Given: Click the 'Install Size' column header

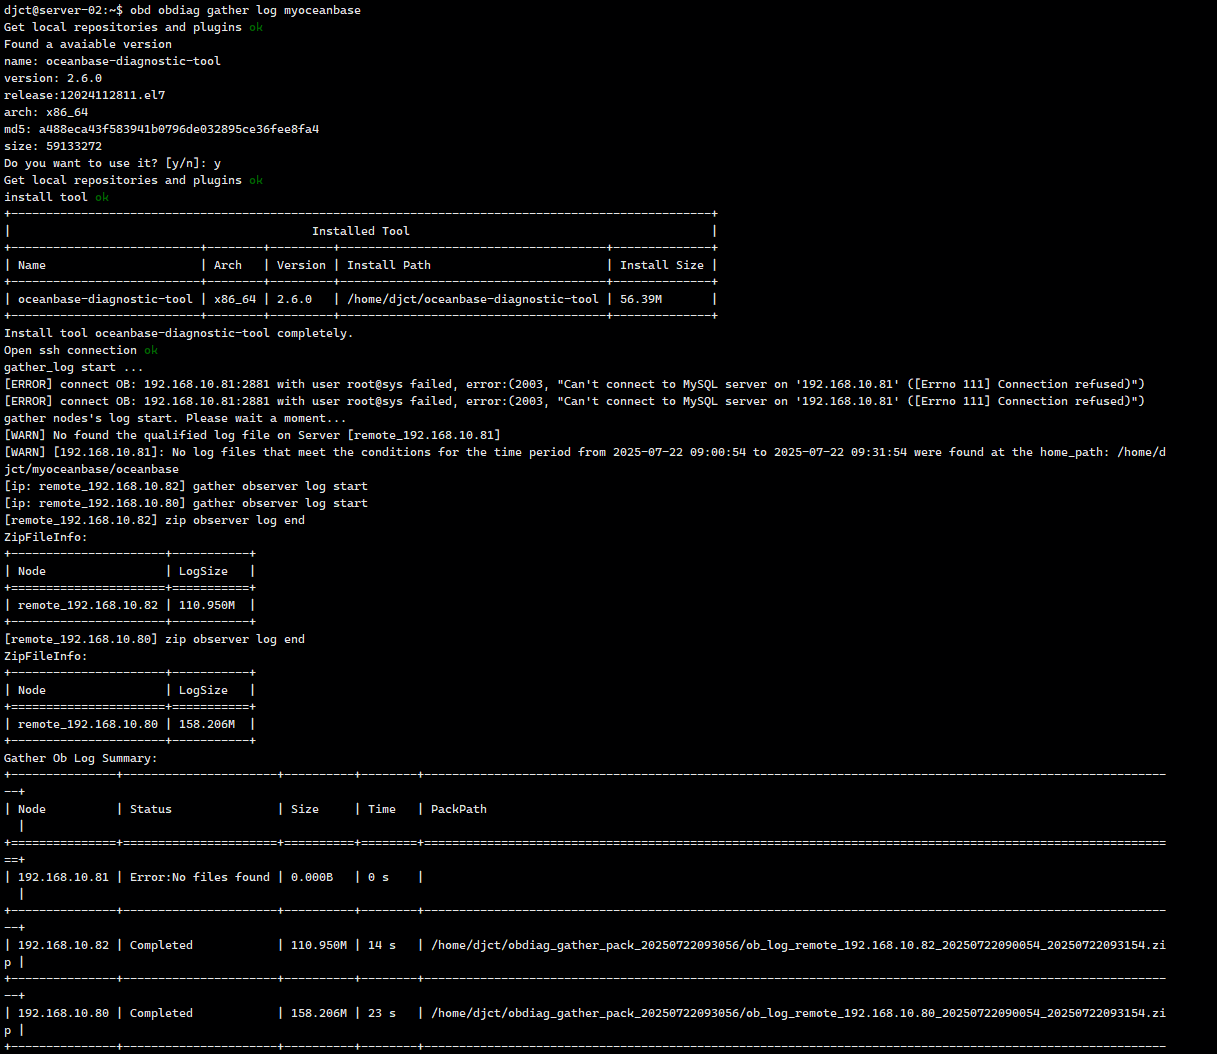Looking at the screenshot, I should [x=662, y=265].
